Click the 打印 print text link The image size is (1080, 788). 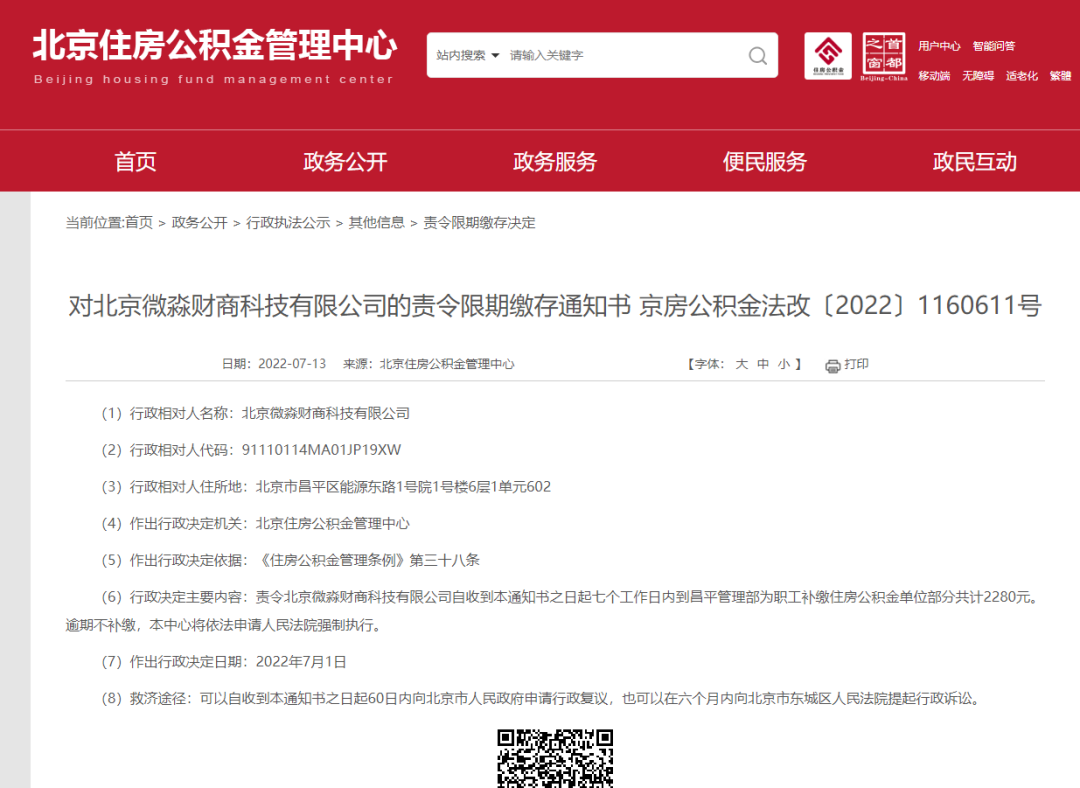(856, 364)
